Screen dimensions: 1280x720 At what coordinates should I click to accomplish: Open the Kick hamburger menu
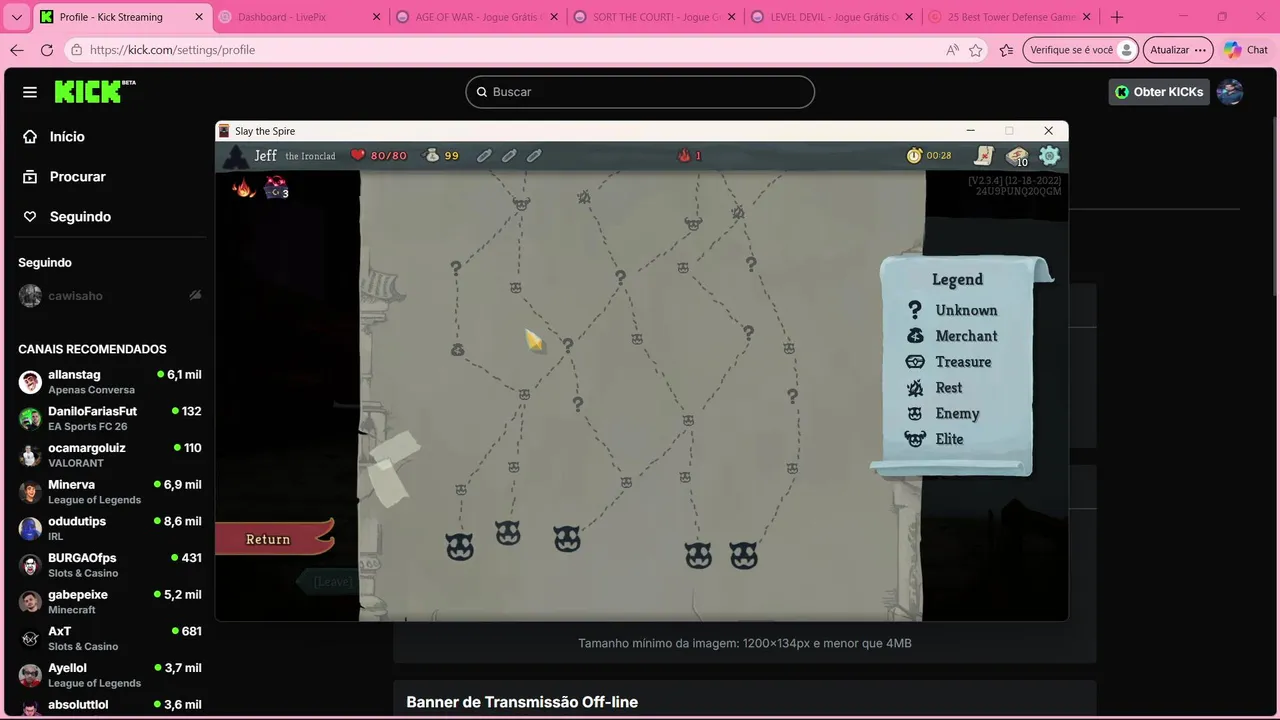[30, 92]
